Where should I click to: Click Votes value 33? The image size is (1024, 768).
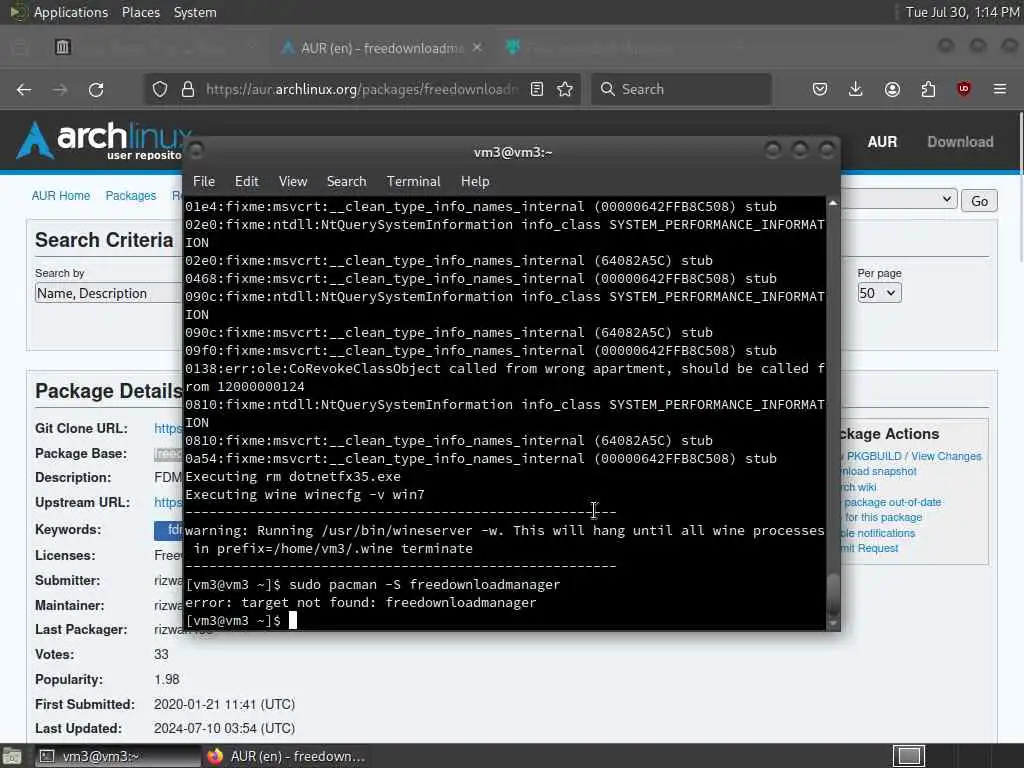pyautogui.click(x=161, y=654)
